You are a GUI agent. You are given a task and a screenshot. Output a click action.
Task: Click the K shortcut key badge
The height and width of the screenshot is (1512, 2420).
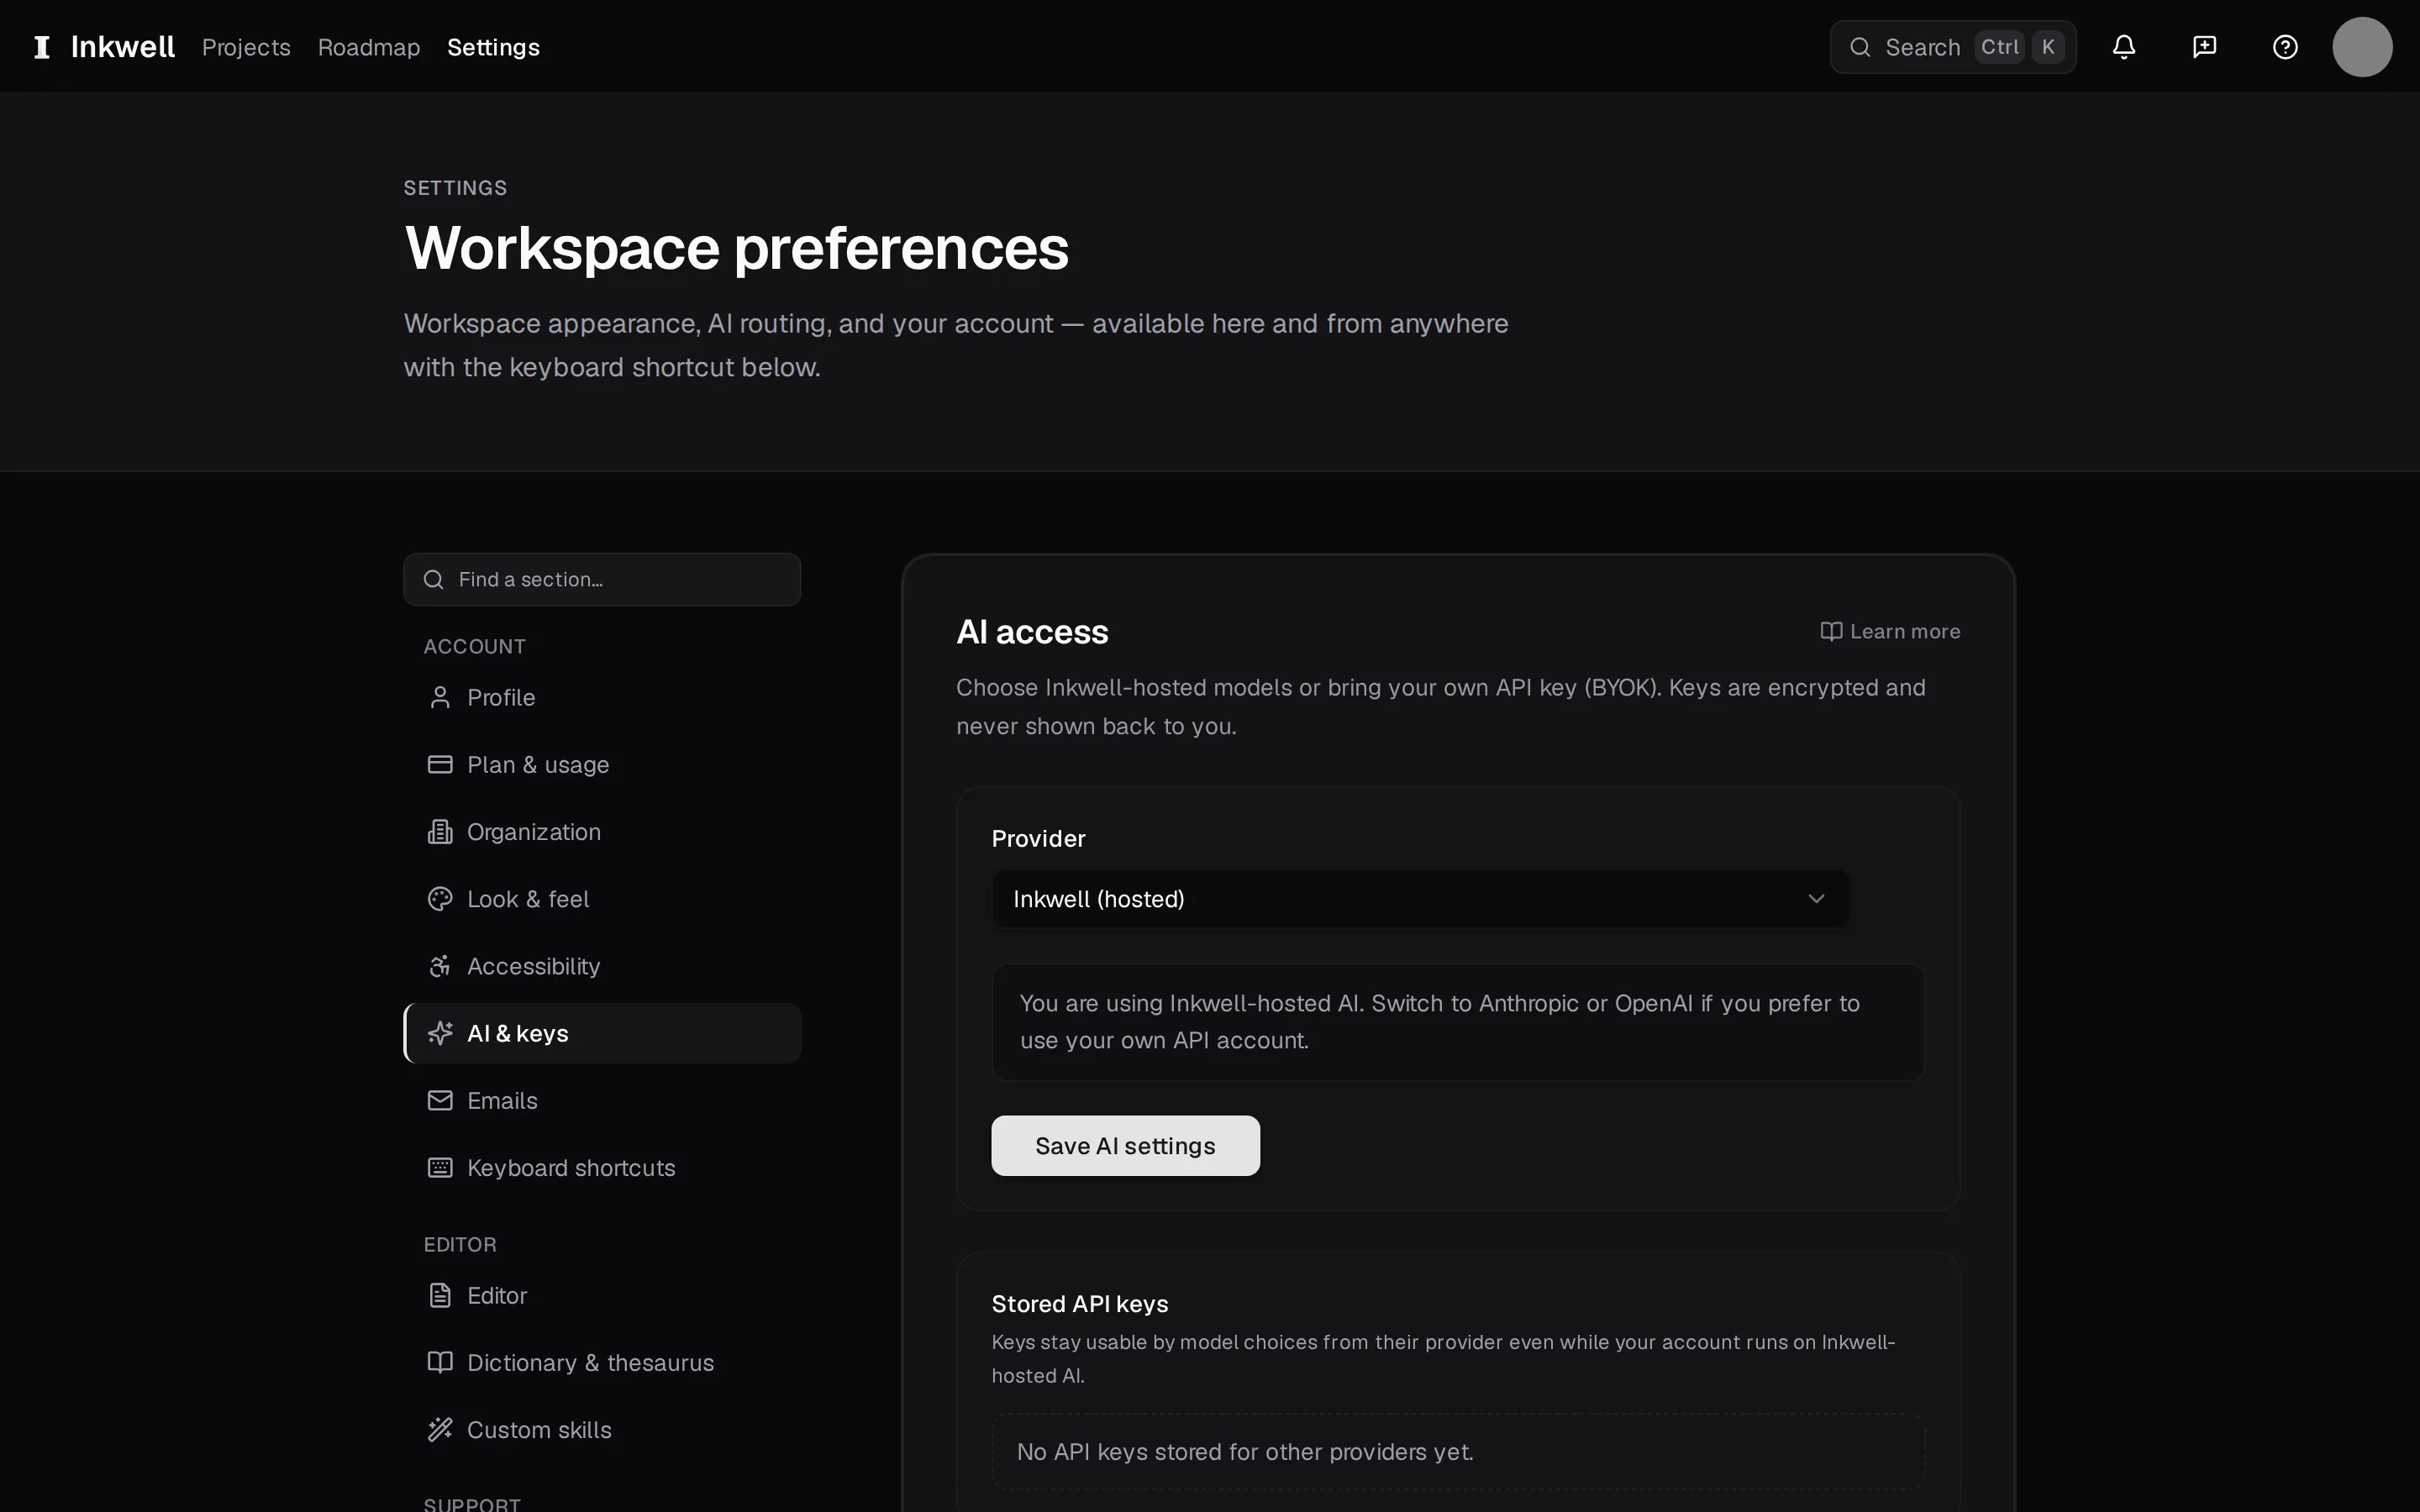(2047, 47)
